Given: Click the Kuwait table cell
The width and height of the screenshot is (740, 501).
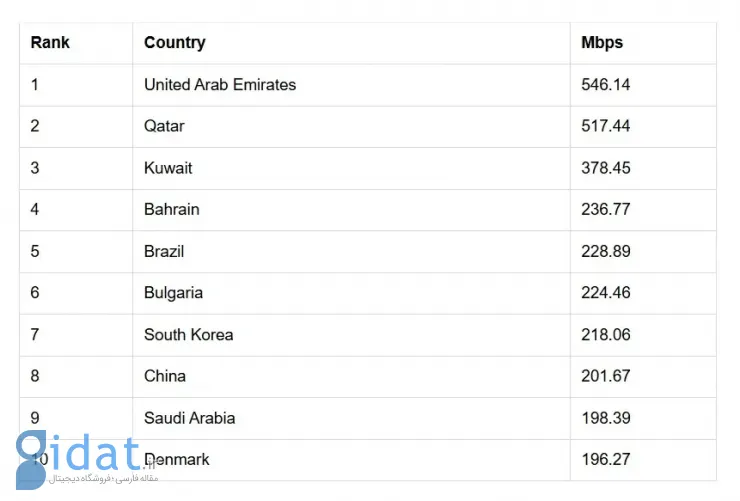Looking at the screenshot, I should 168,168.
